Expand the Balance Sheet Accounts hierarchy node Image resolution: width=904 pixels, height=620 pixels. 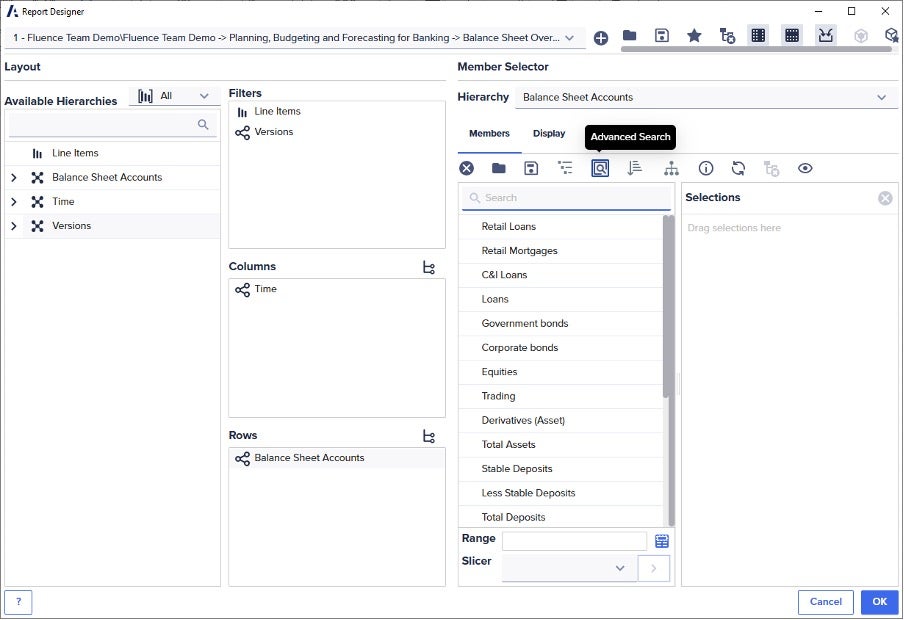click(14, 178)
